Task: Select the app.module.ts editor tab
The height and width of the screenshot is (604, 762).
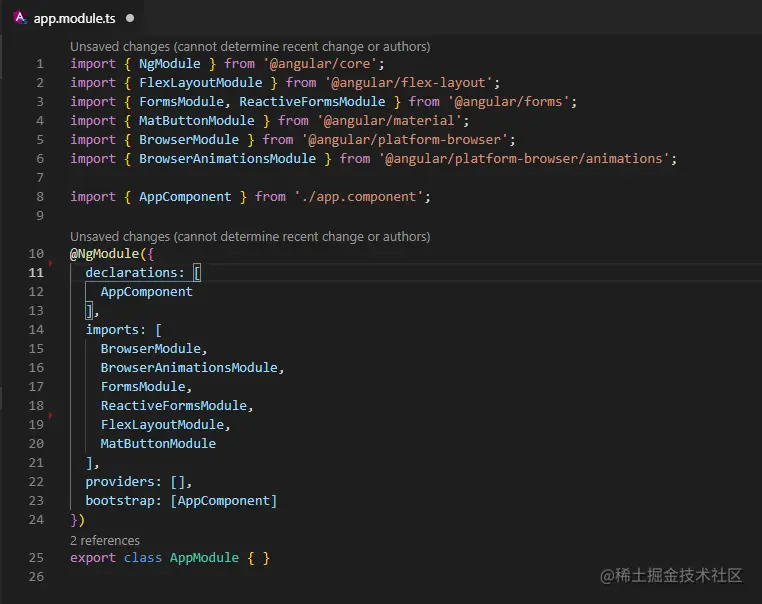Action: click(x=73, y=18)
